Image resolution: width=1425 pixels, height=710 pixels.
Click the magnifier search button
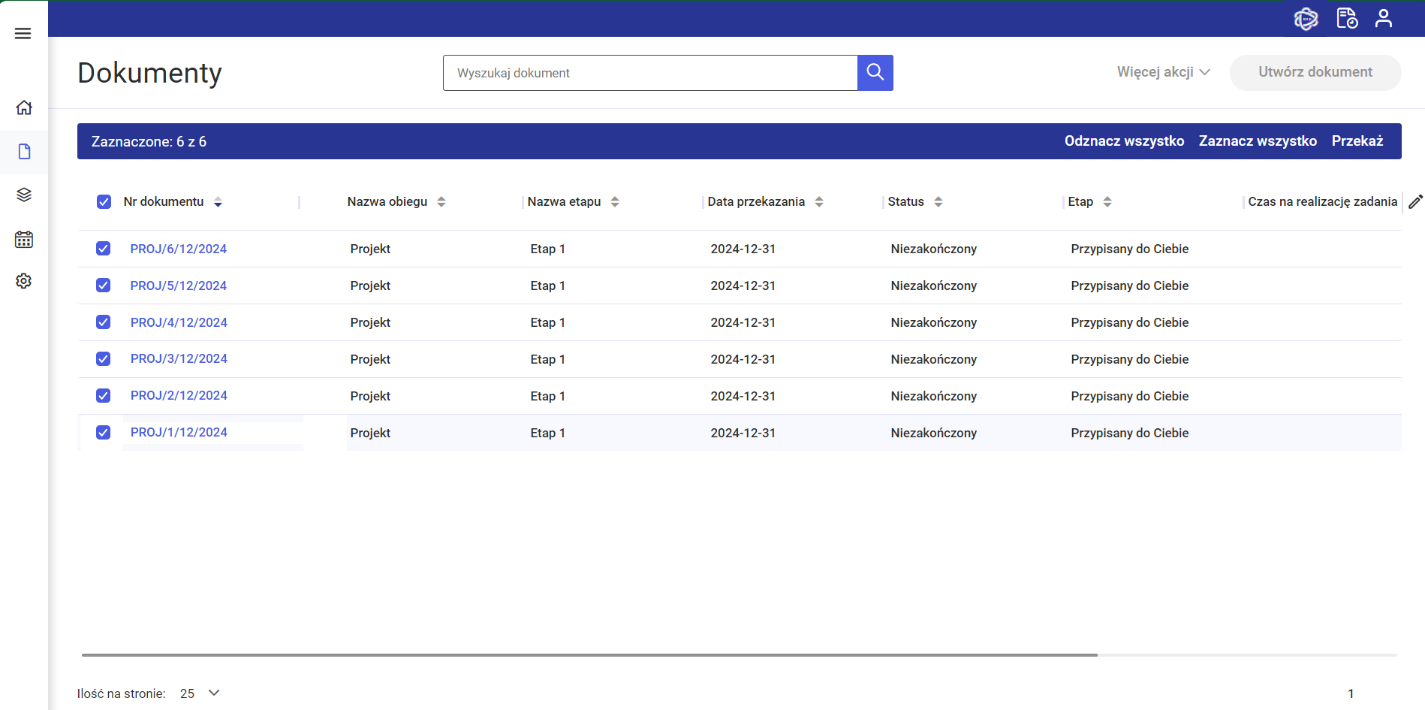(x=875, y=72)
